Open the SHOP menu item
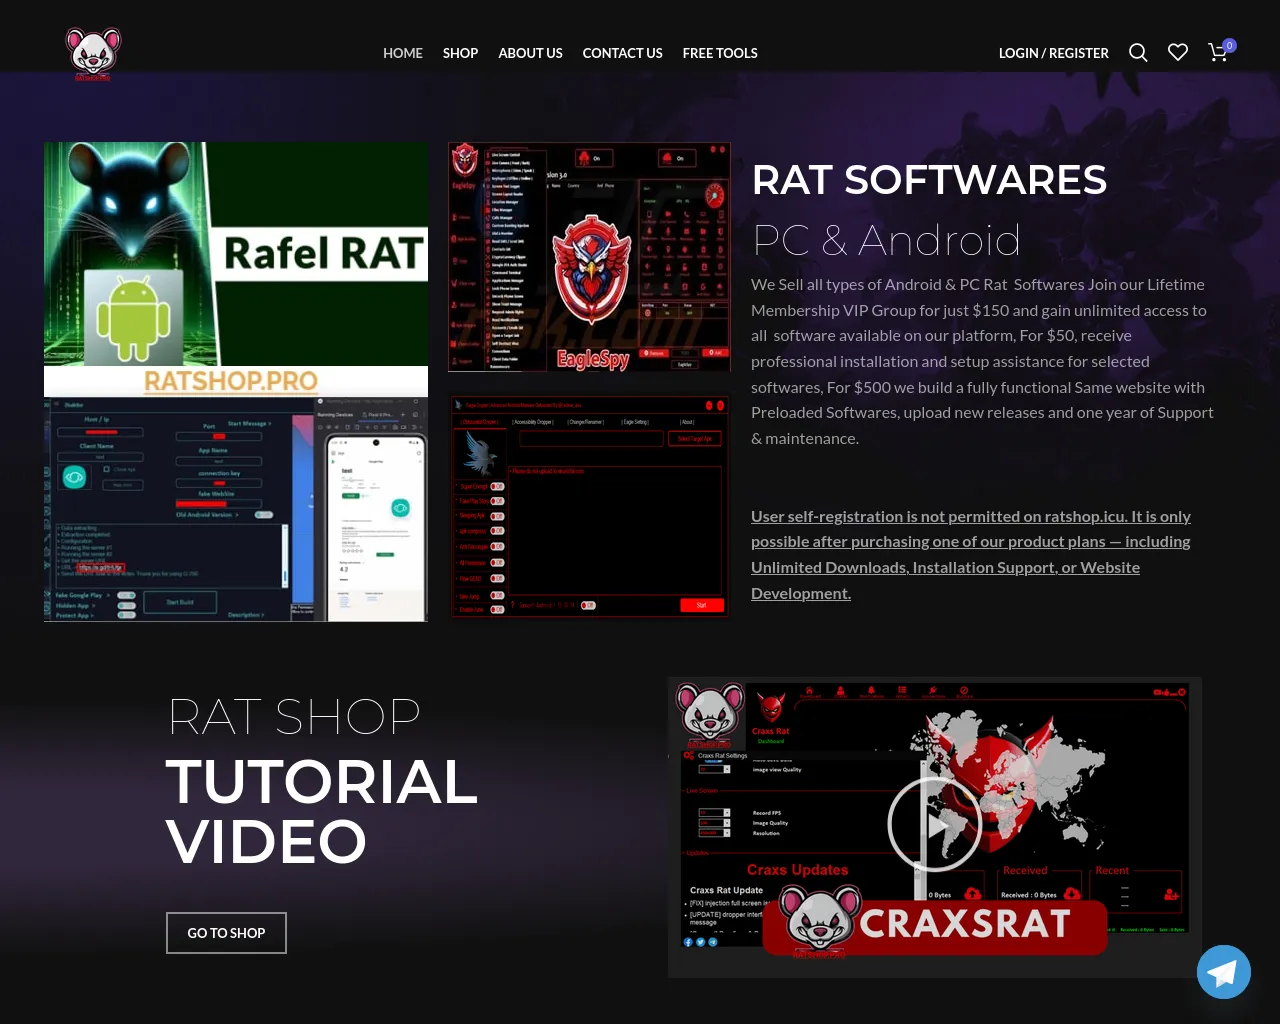 click(x=461, y=53)
